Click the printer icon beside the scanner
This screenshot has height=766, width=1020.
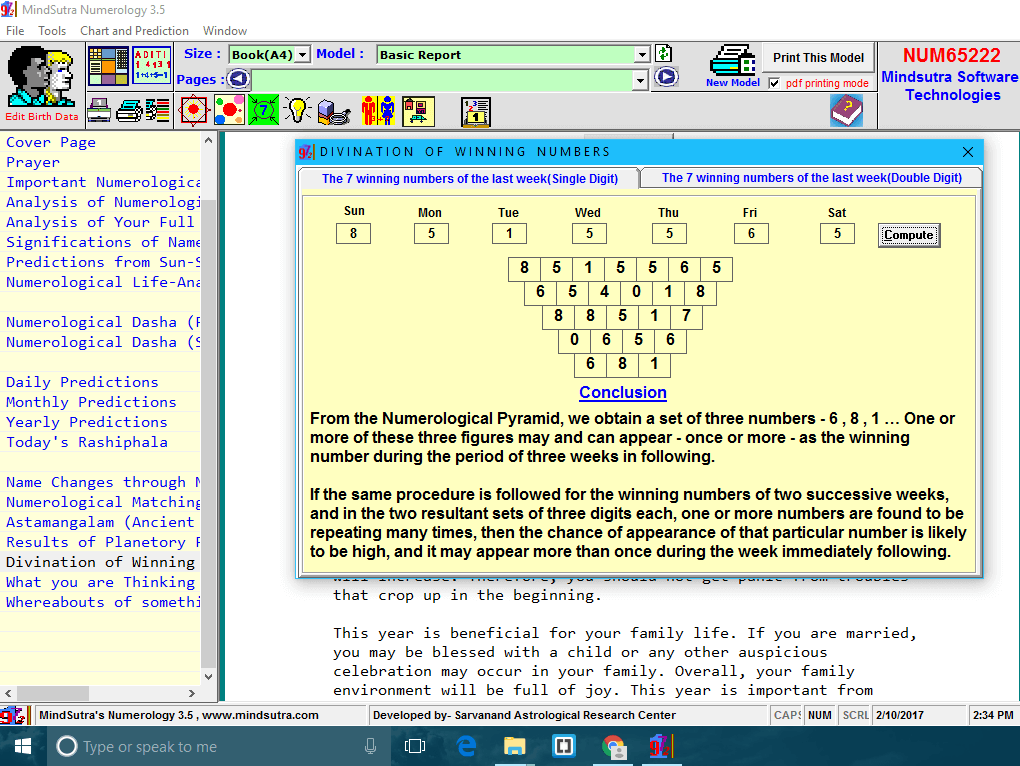coord(129,111)
